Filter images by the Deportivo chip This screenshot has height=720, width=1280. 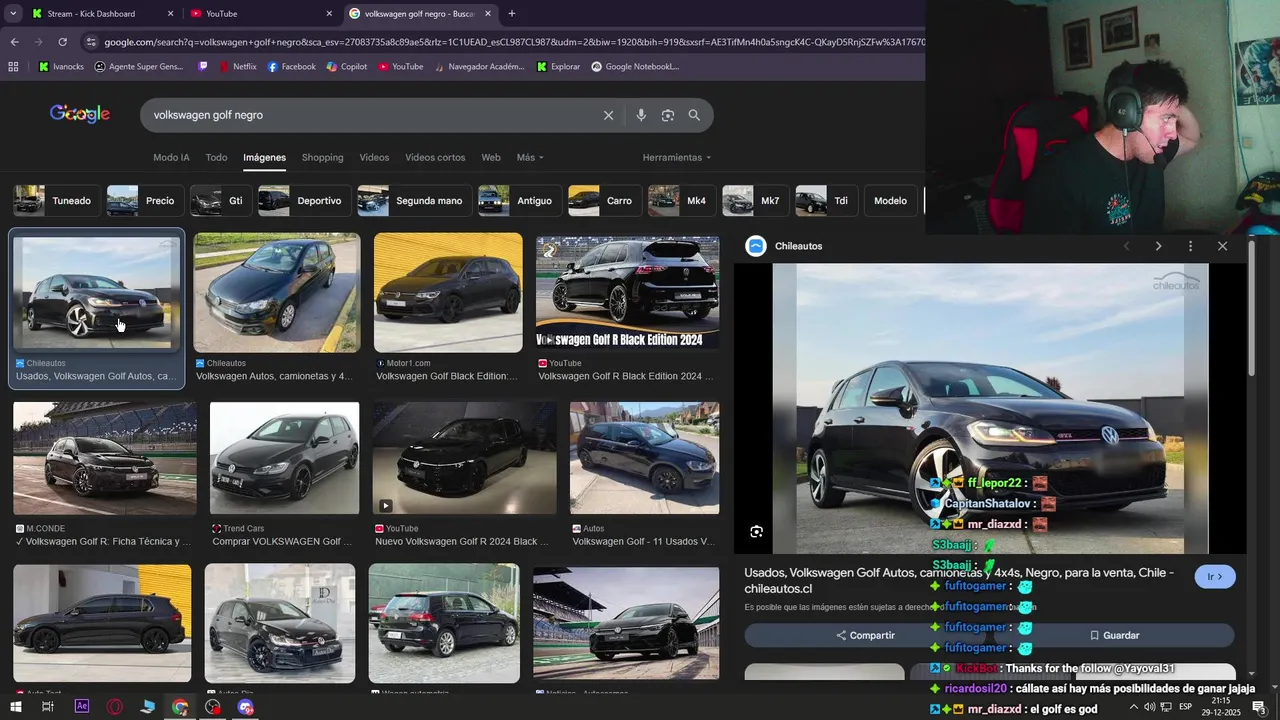point(303,201)
